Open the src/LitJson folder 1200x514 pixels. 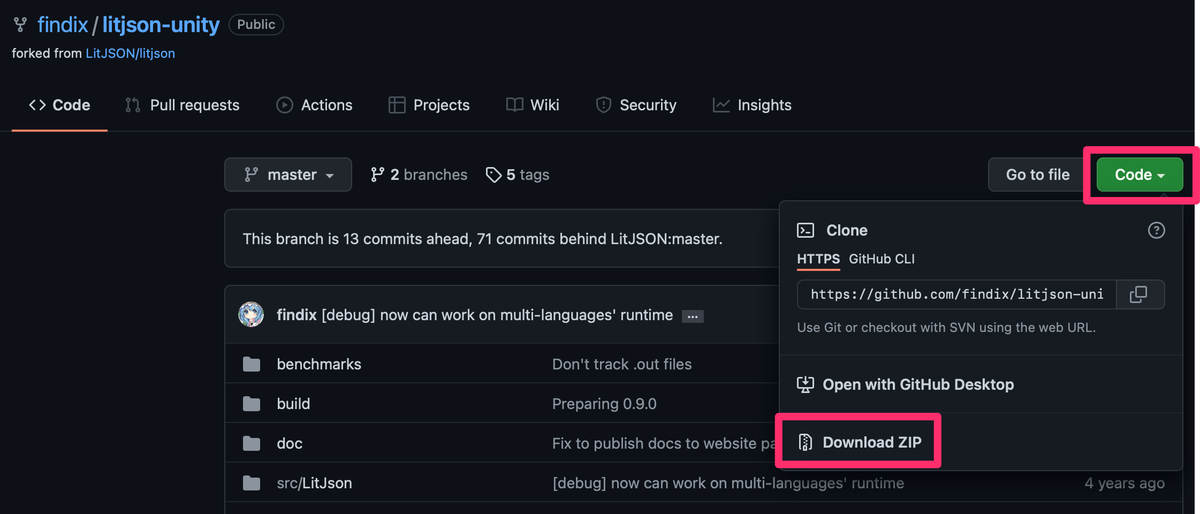click(x=314, y=483)
